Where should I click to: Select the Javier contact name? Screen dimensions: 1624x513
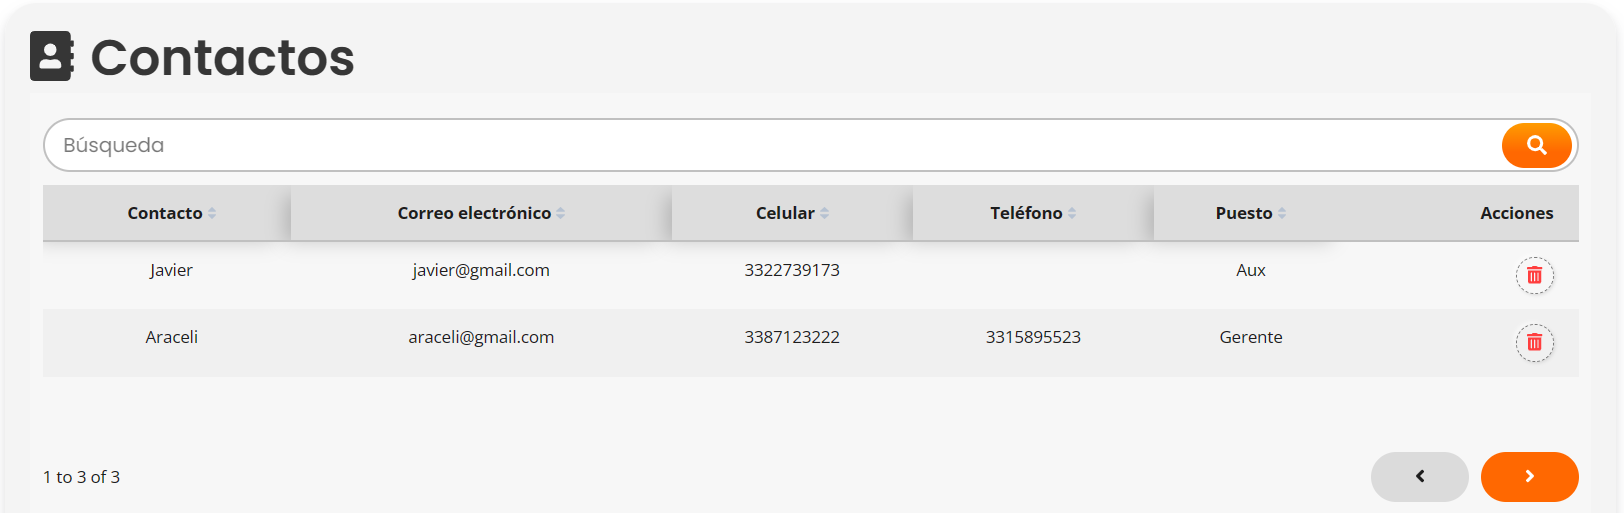click(x=171, y=270)
